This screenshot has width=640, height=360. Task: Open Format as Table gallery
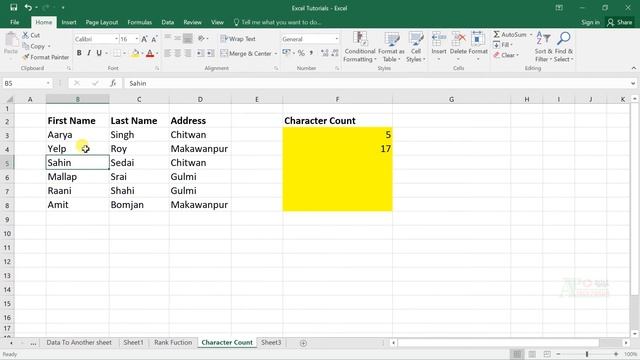point(391,47)
